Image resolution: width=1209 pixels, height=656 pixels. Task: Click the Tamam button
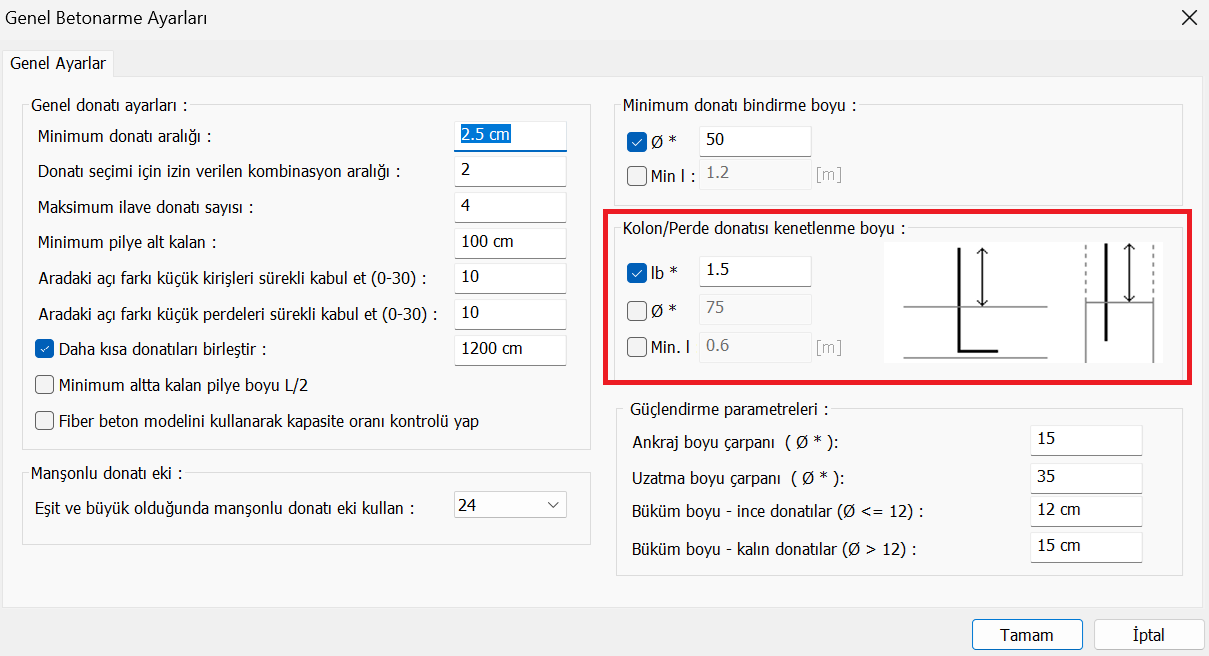1026,635
